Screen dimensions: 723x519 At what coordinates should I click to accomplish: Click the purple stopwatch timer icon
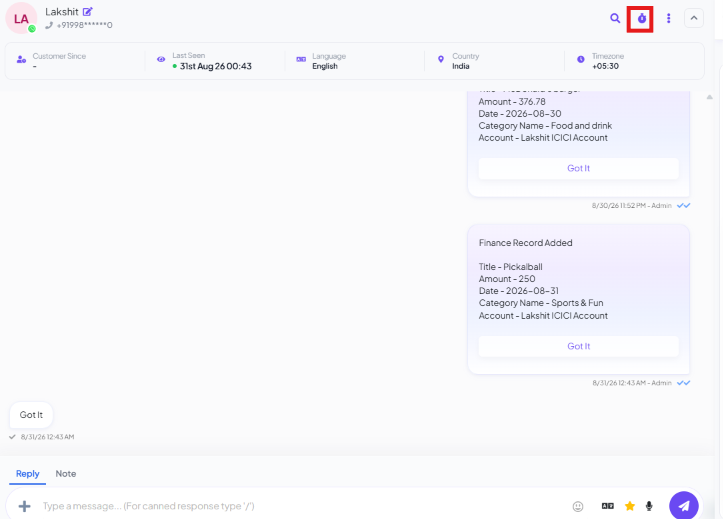(x=641, y=18)
